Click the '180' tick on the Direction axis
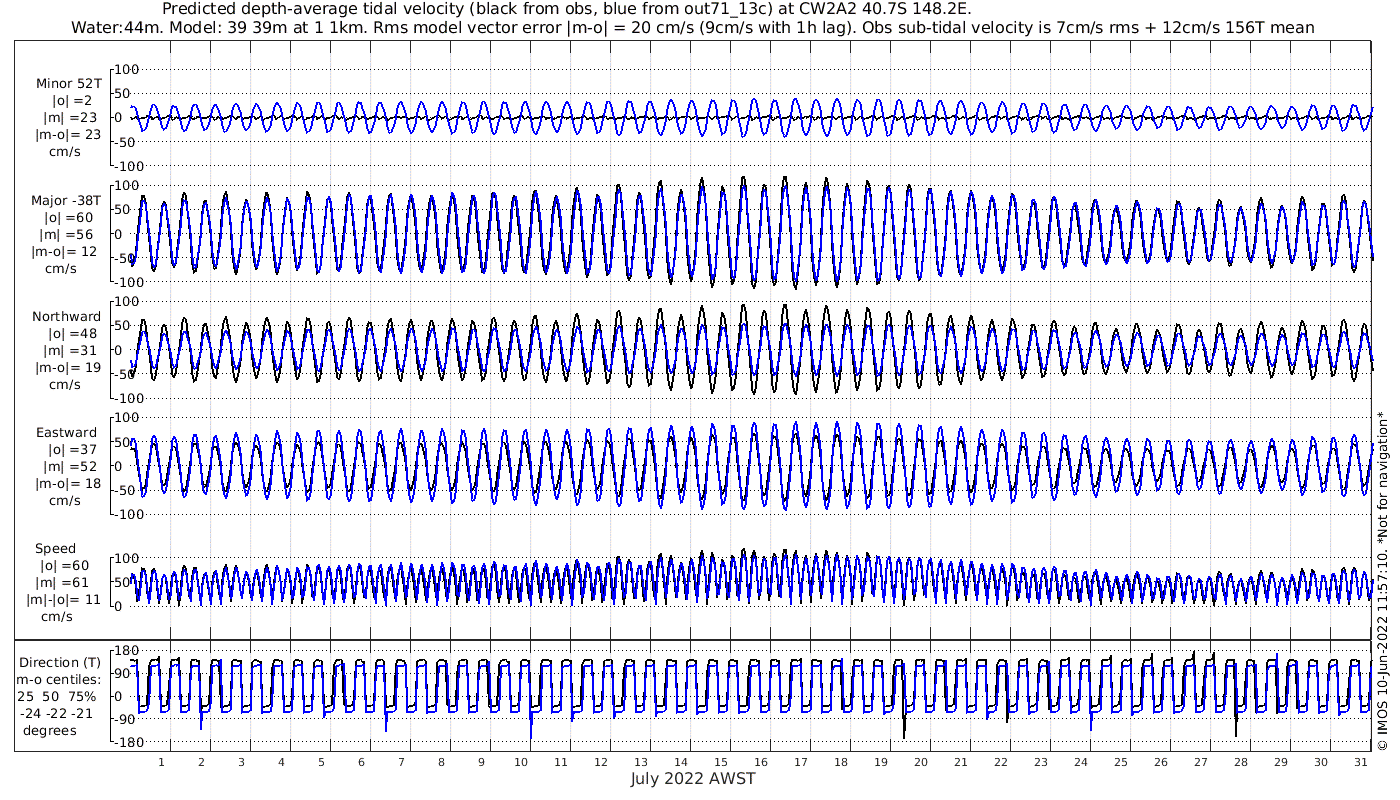Image resolution: width=1400 pixels, height=800 pixels. tap(124, 651)
